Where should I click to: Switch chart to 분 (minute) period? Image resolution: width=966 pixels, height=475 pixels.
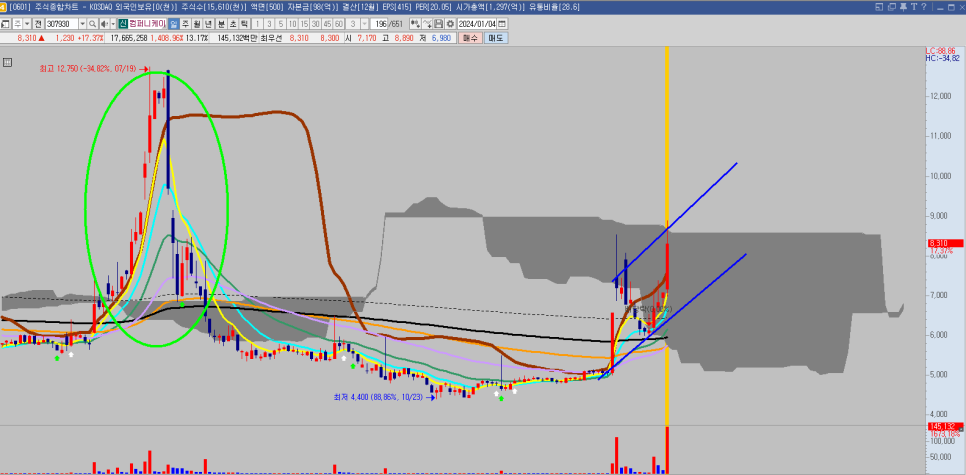click(220, 23)
